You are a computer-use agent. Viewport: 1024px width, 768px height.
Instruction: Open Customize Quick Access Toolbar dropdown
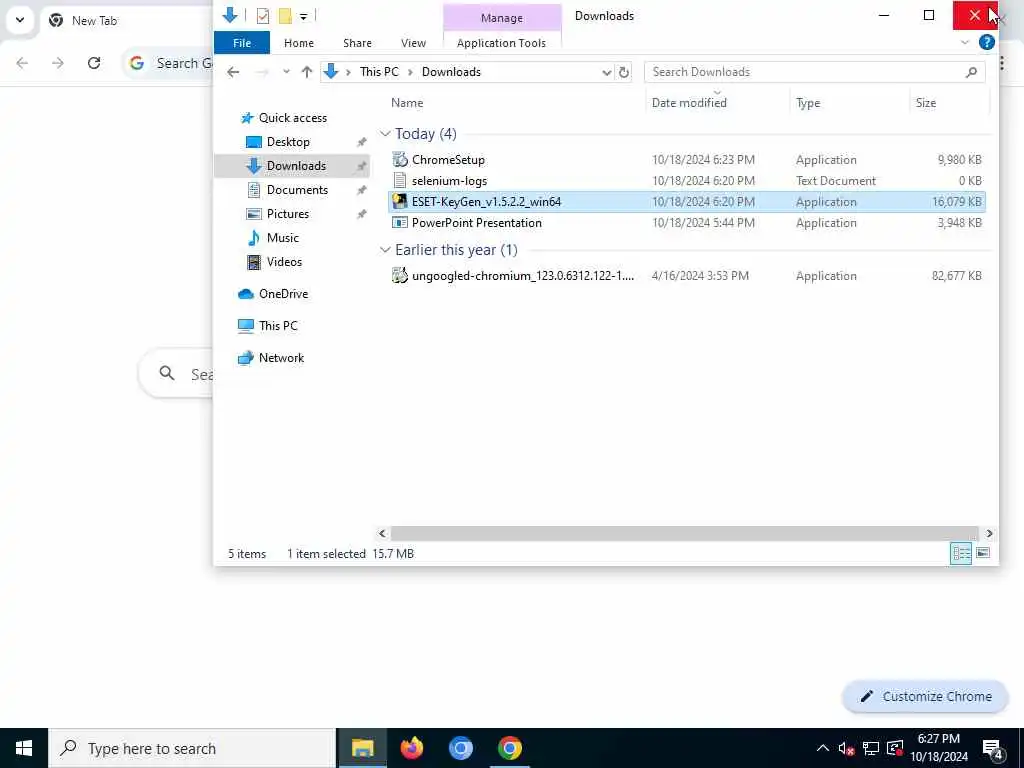click(x=304, y=16)
